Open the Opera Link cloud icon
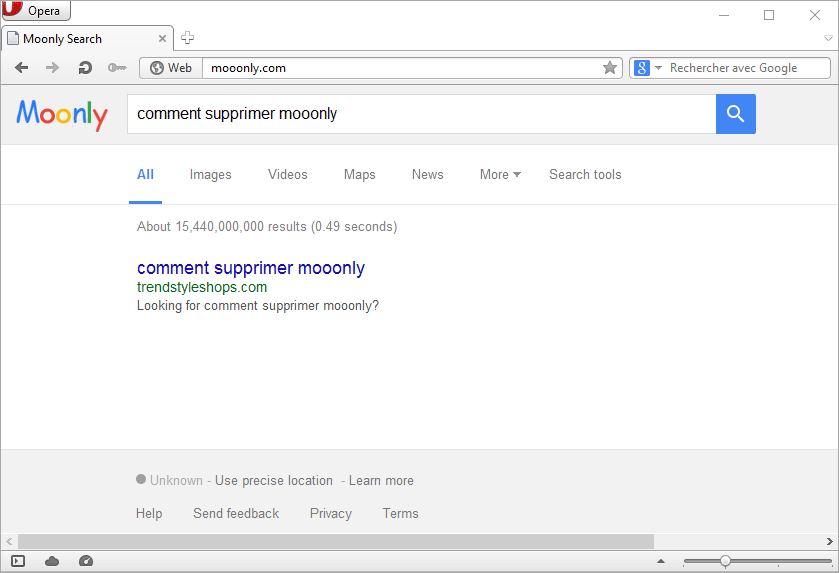The image size is (839, 573). click(x=52, y=561)
